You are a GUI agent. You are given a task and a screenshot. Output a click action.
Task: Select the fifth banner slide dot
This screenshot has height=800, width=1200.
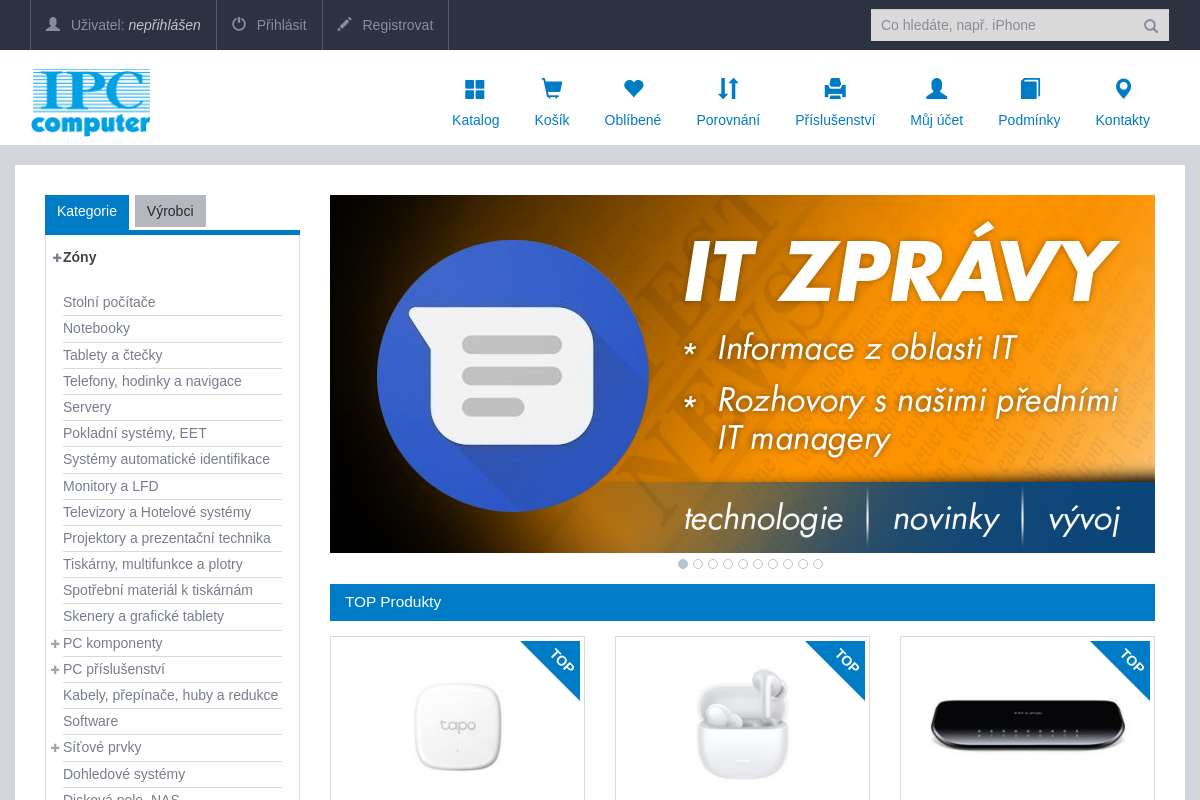coord(743,564)
